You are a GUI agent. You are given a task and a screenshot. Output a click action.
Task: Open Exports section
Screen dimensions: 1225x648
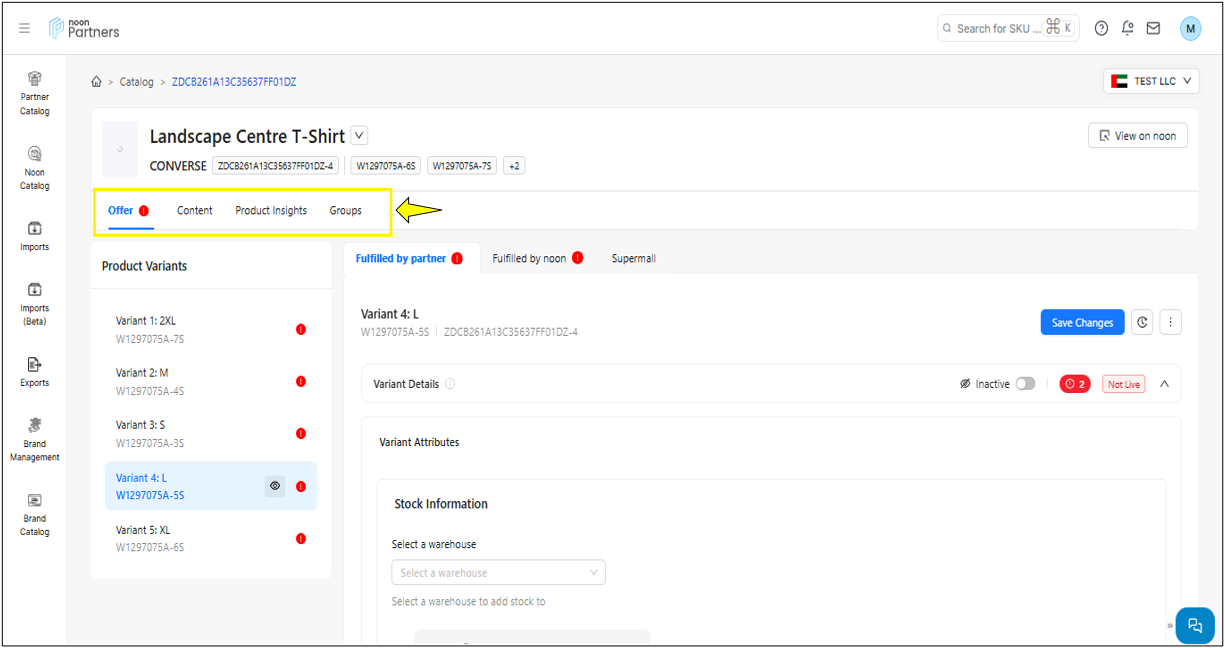pyautogui.click(x=34, y=372)
